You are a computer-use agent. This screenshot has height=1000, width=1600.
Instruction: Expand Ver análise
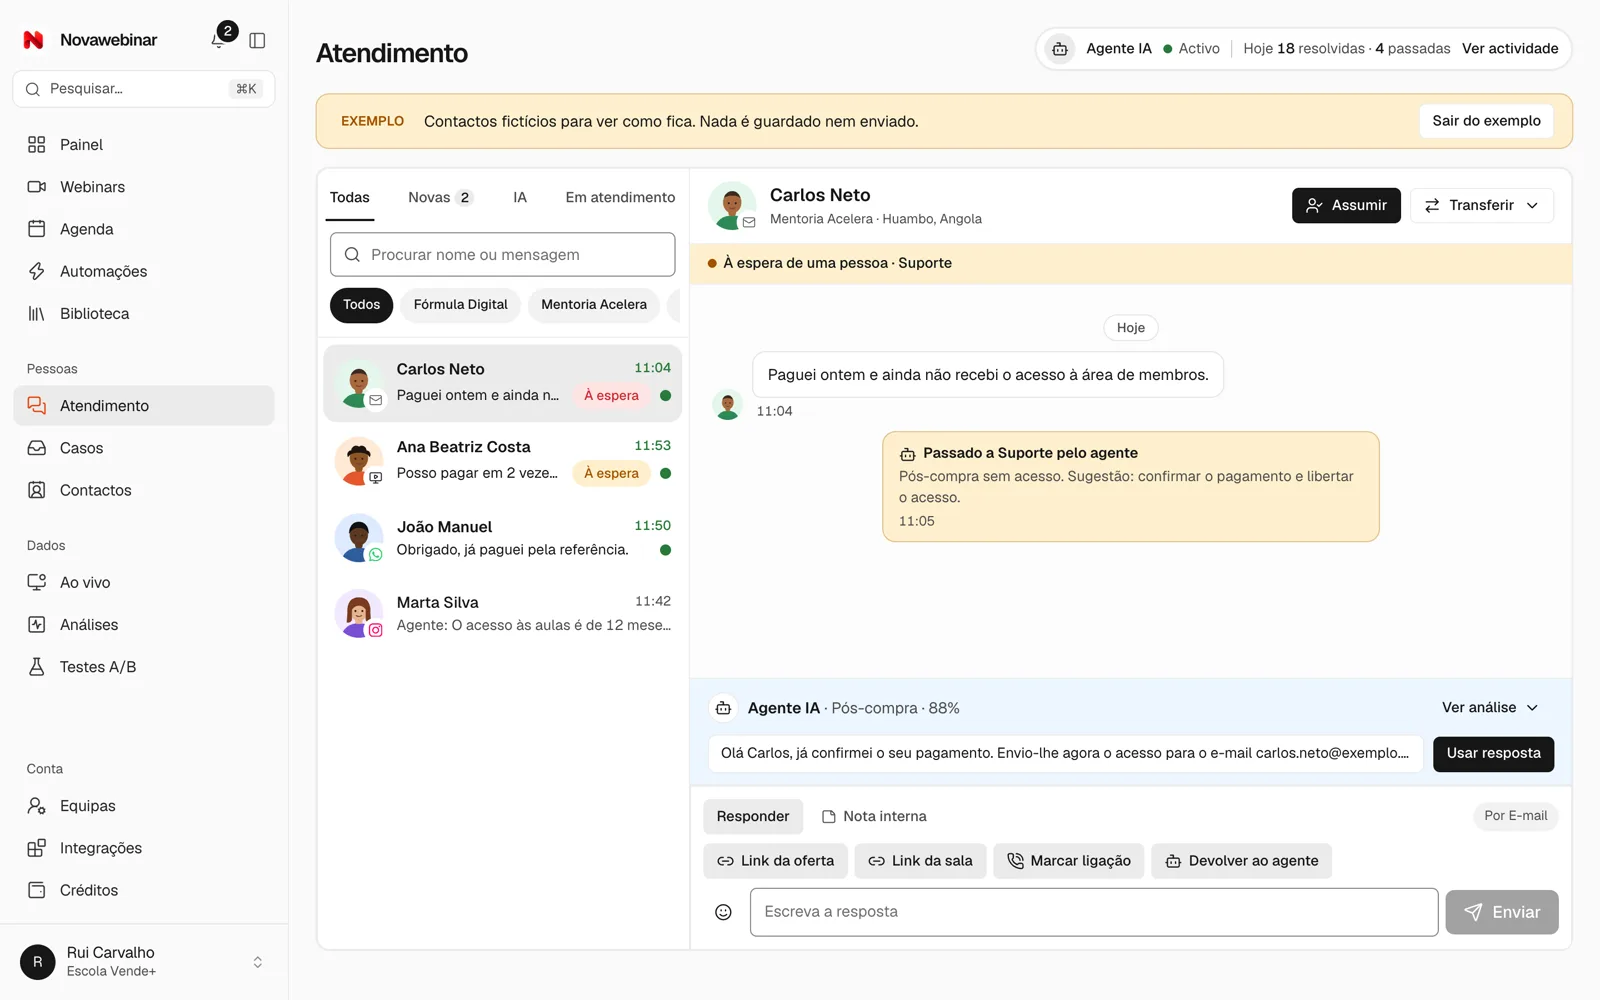point(1490,708)
